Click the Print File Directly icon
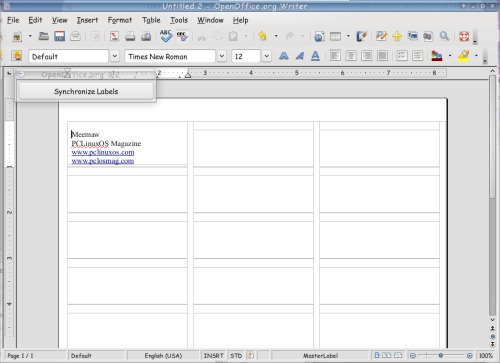This screenshot has width=500, height=363. [130, 36]
